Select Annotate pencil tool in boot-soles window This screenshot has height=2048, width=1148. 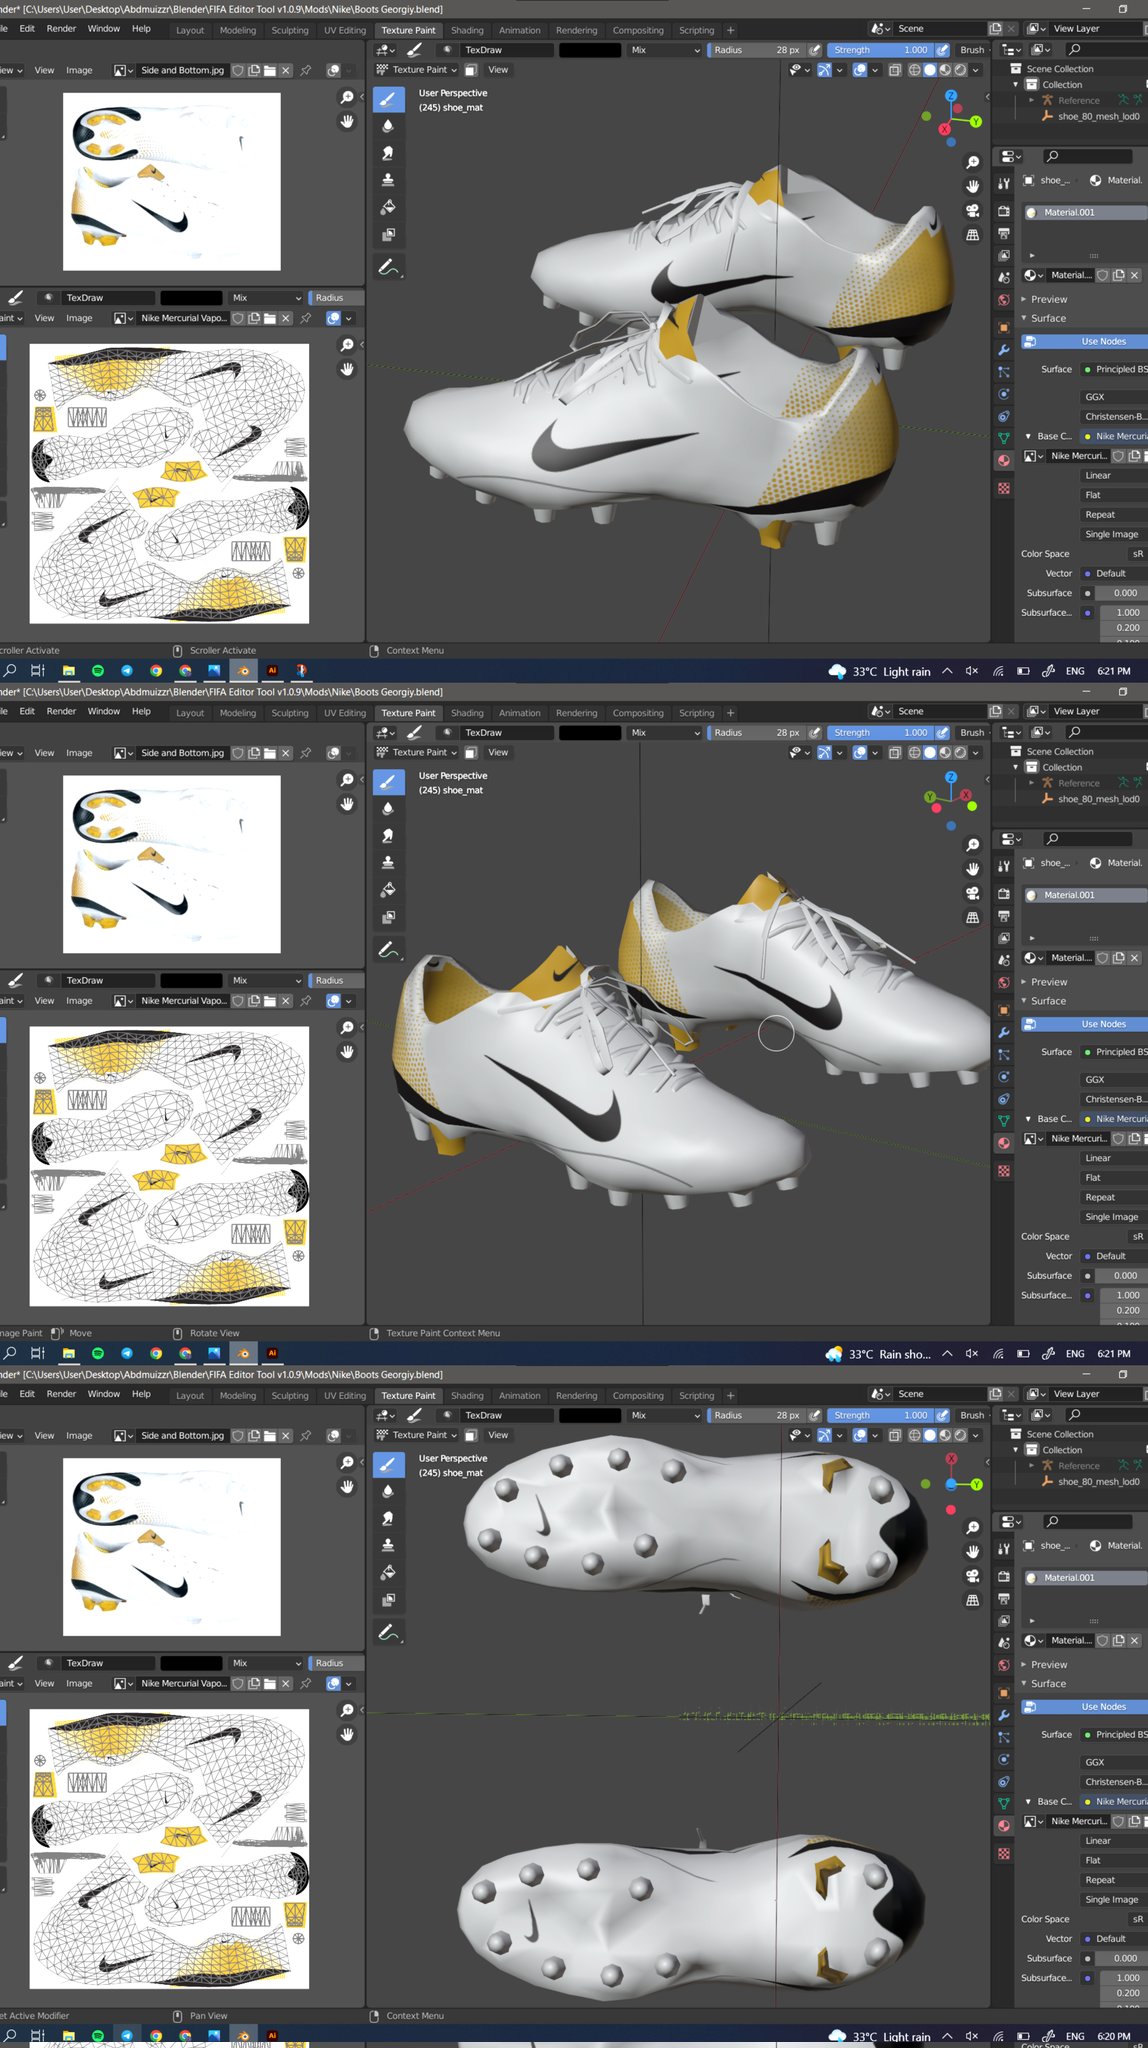(389, 1633)
